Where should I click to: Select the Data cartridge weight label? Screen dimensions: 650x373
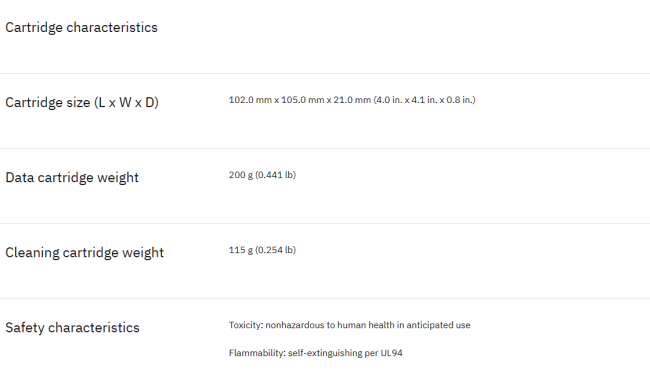(72, 177)
